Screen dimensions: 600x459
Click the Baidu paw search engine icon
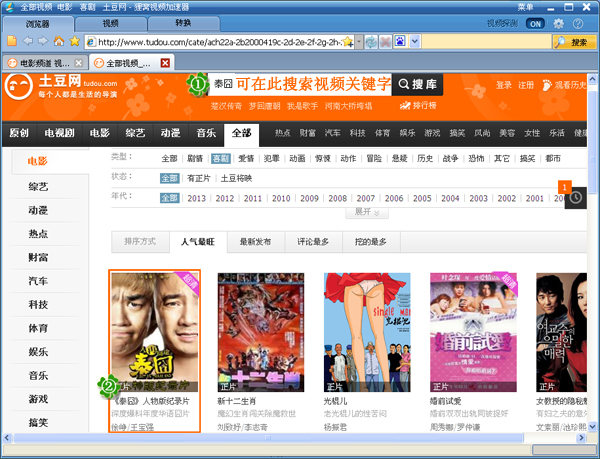(400, 41)
